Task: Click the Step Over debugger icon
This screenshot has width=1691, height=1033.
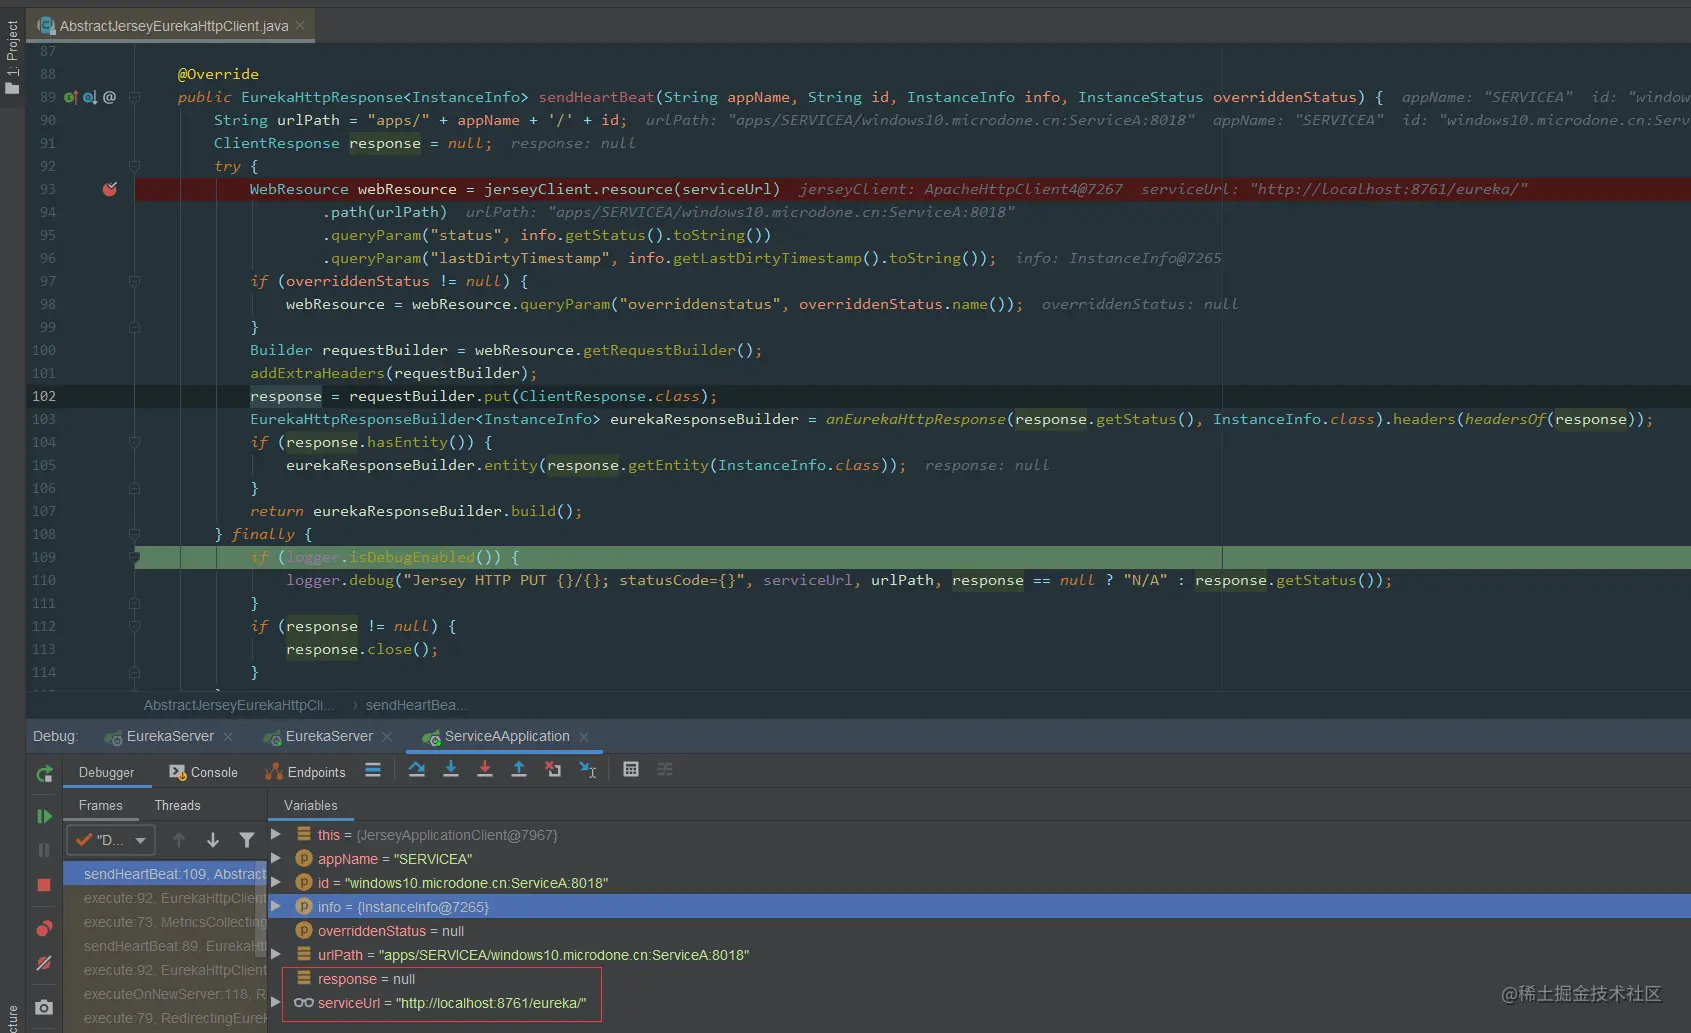Action: pos(417,769)
